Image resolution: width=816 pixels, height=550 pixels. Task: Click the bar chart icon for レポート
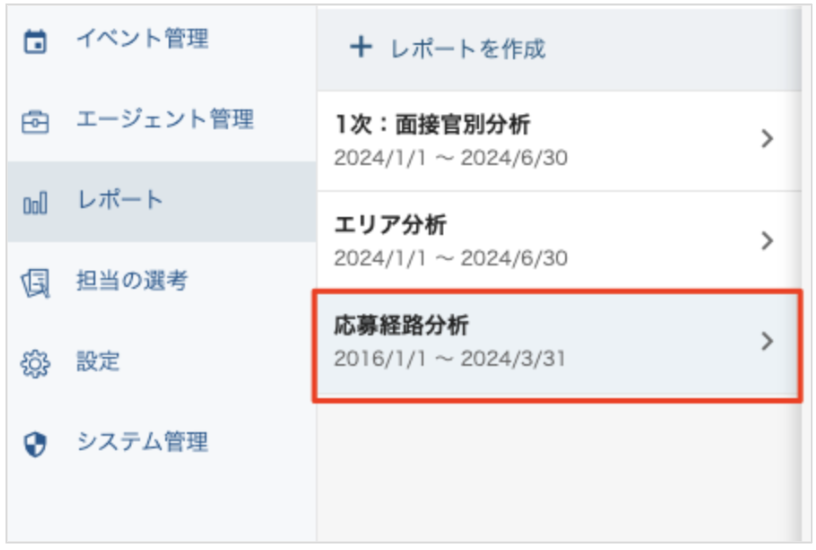(x=35, y=203)
